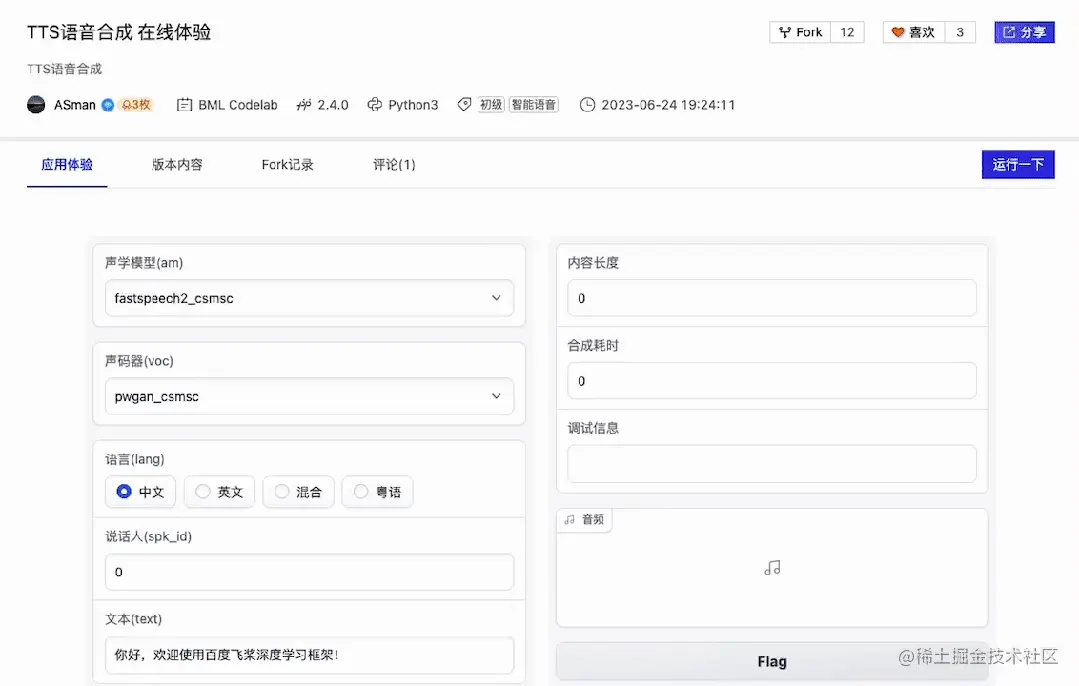The width and height of the screenshot is (1079, 686).
Task: Switch to the 版本内容 tab
Action: pos(177,164)
